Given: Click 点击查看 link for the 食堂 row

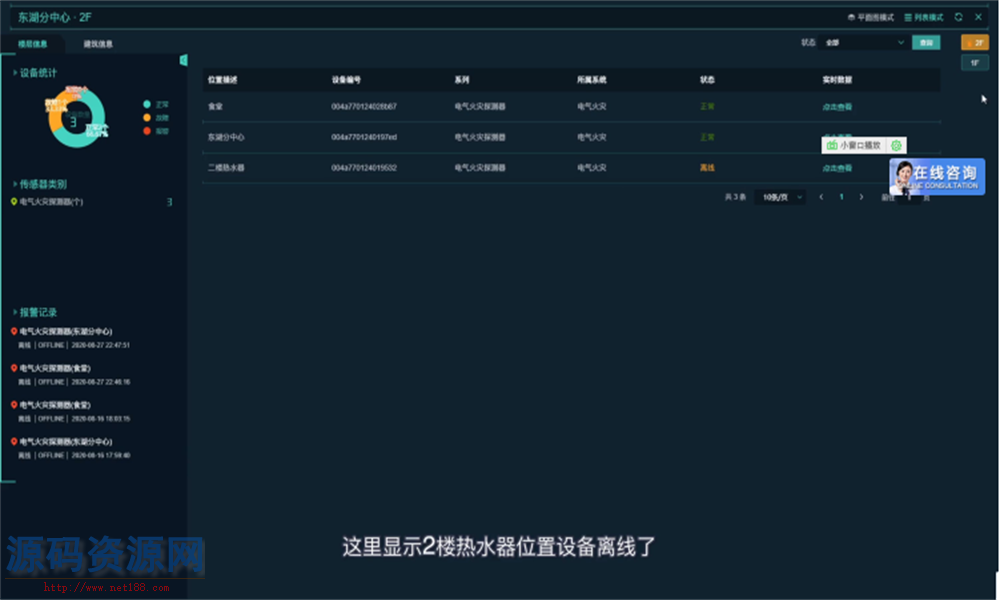Looking at the screenshot, I should (836, 106).
